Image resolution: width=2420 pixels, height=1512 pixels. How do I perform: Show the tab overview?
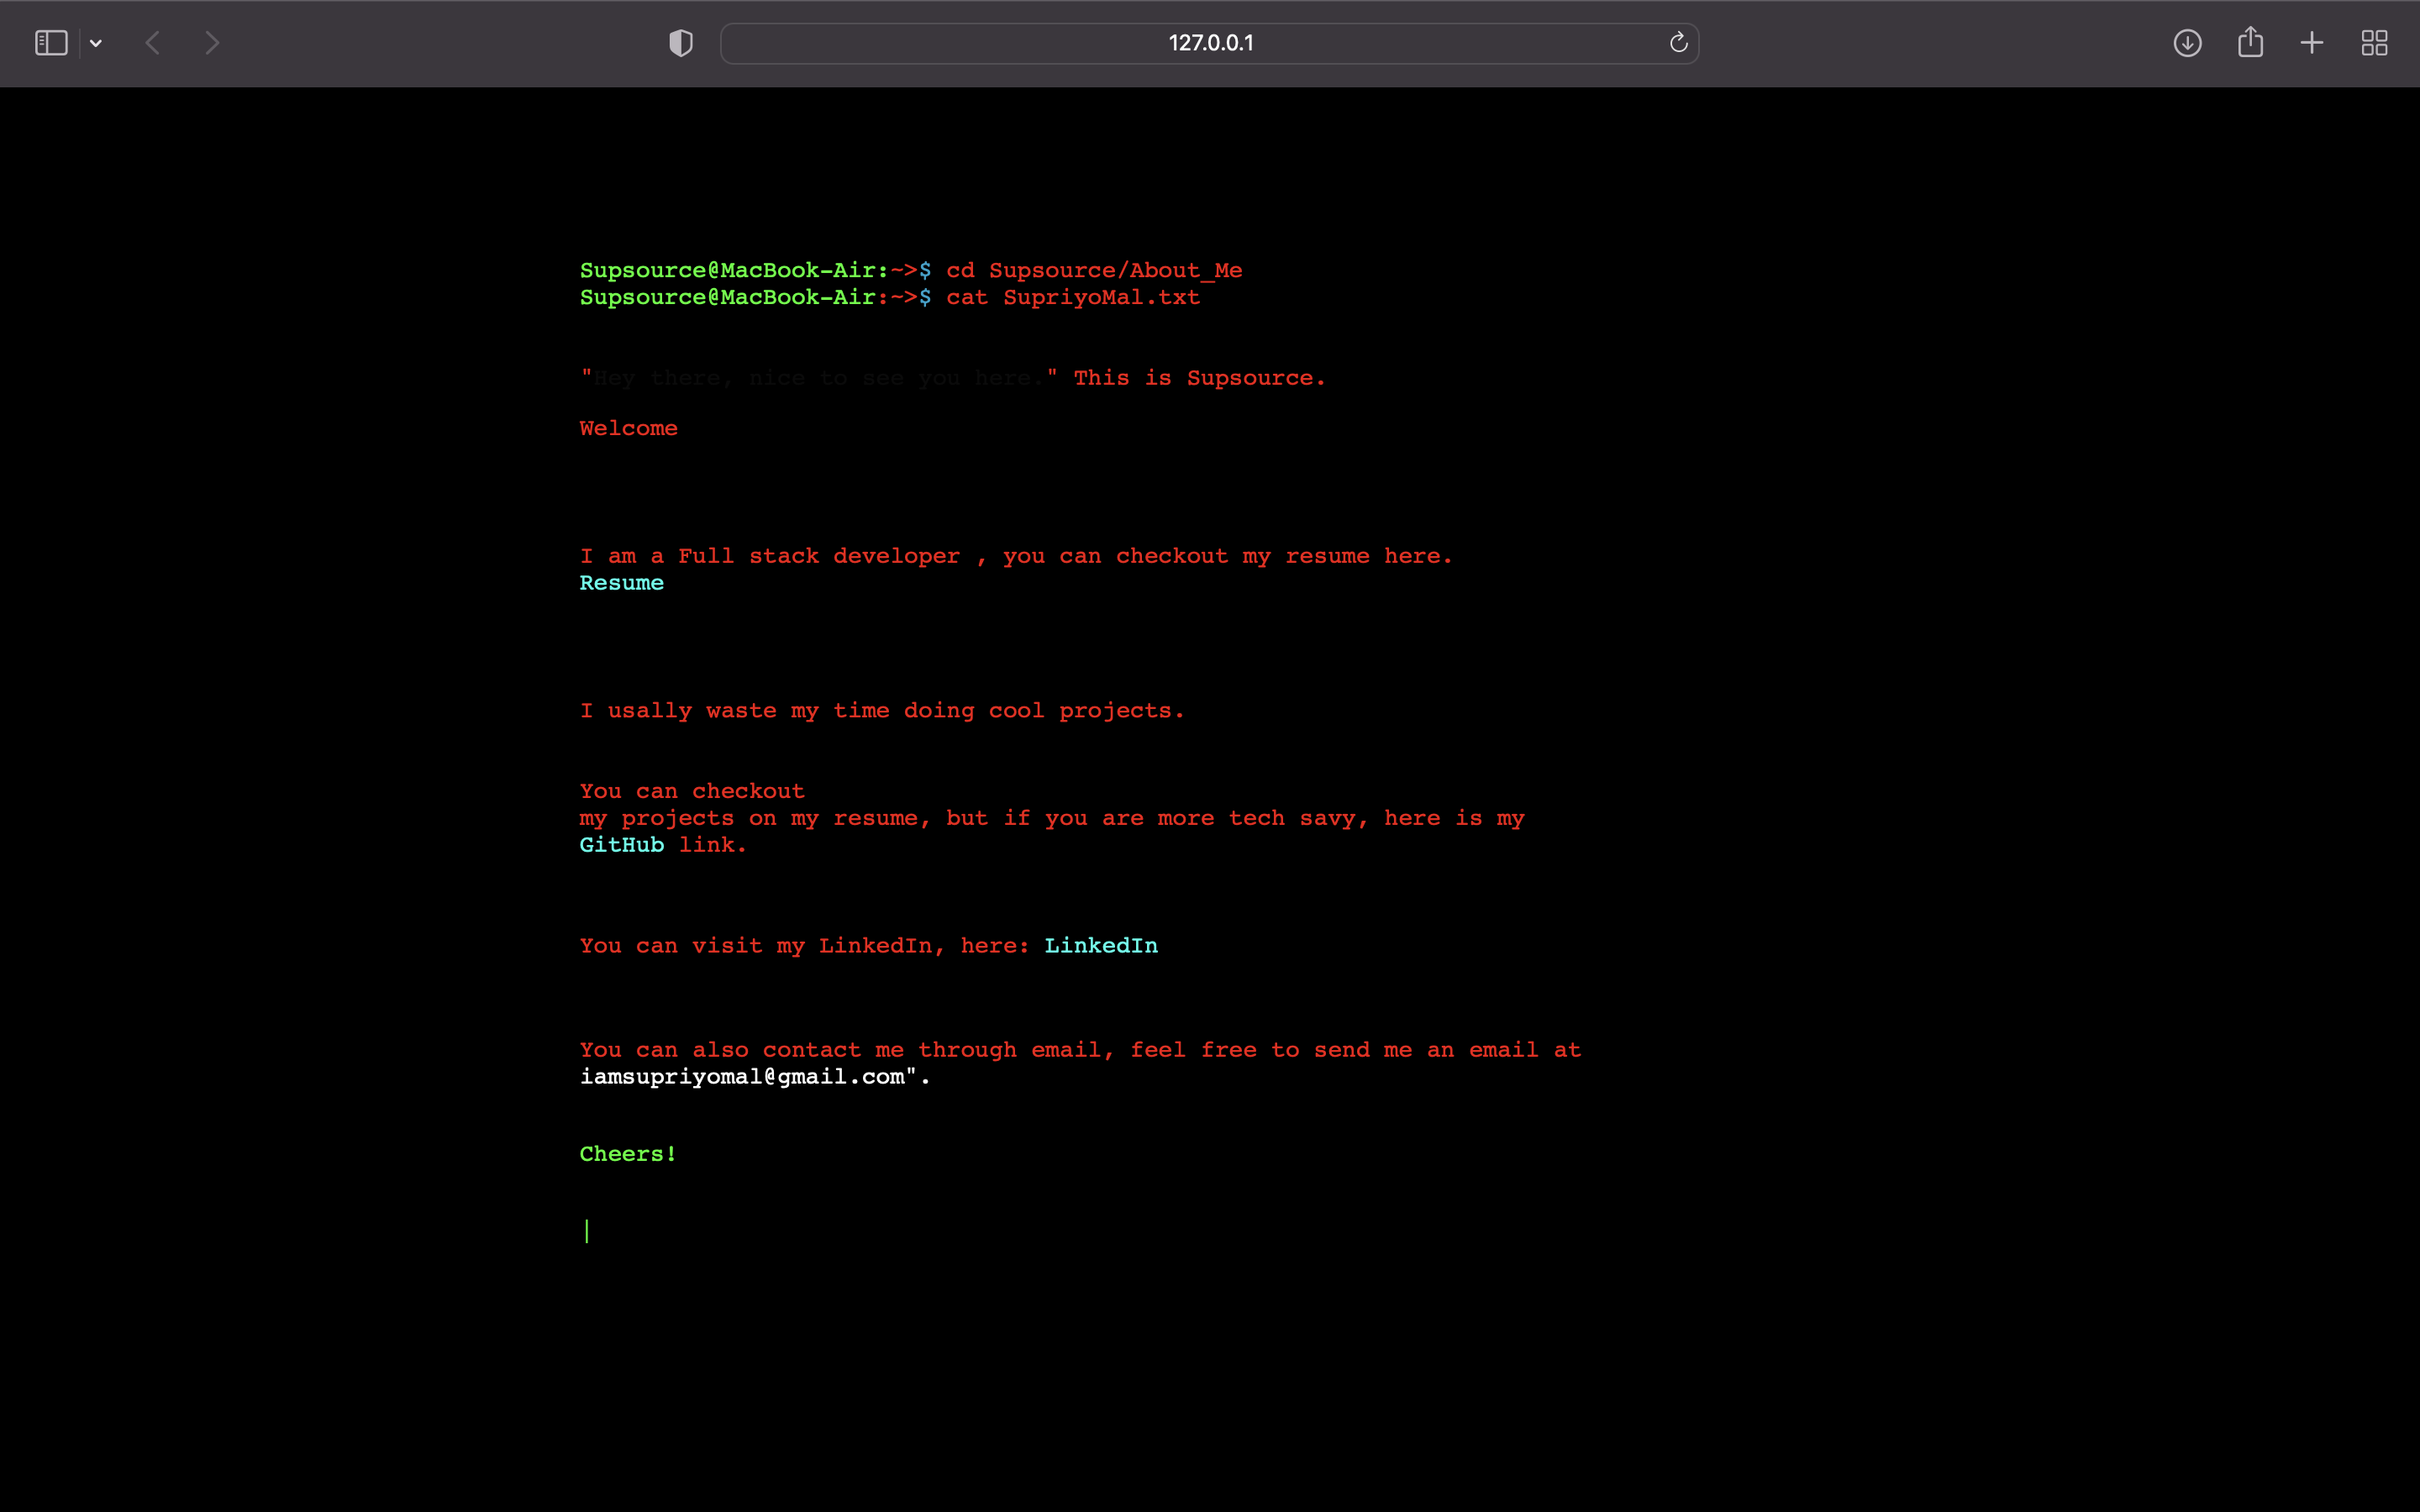click(x=2374, y=43)
